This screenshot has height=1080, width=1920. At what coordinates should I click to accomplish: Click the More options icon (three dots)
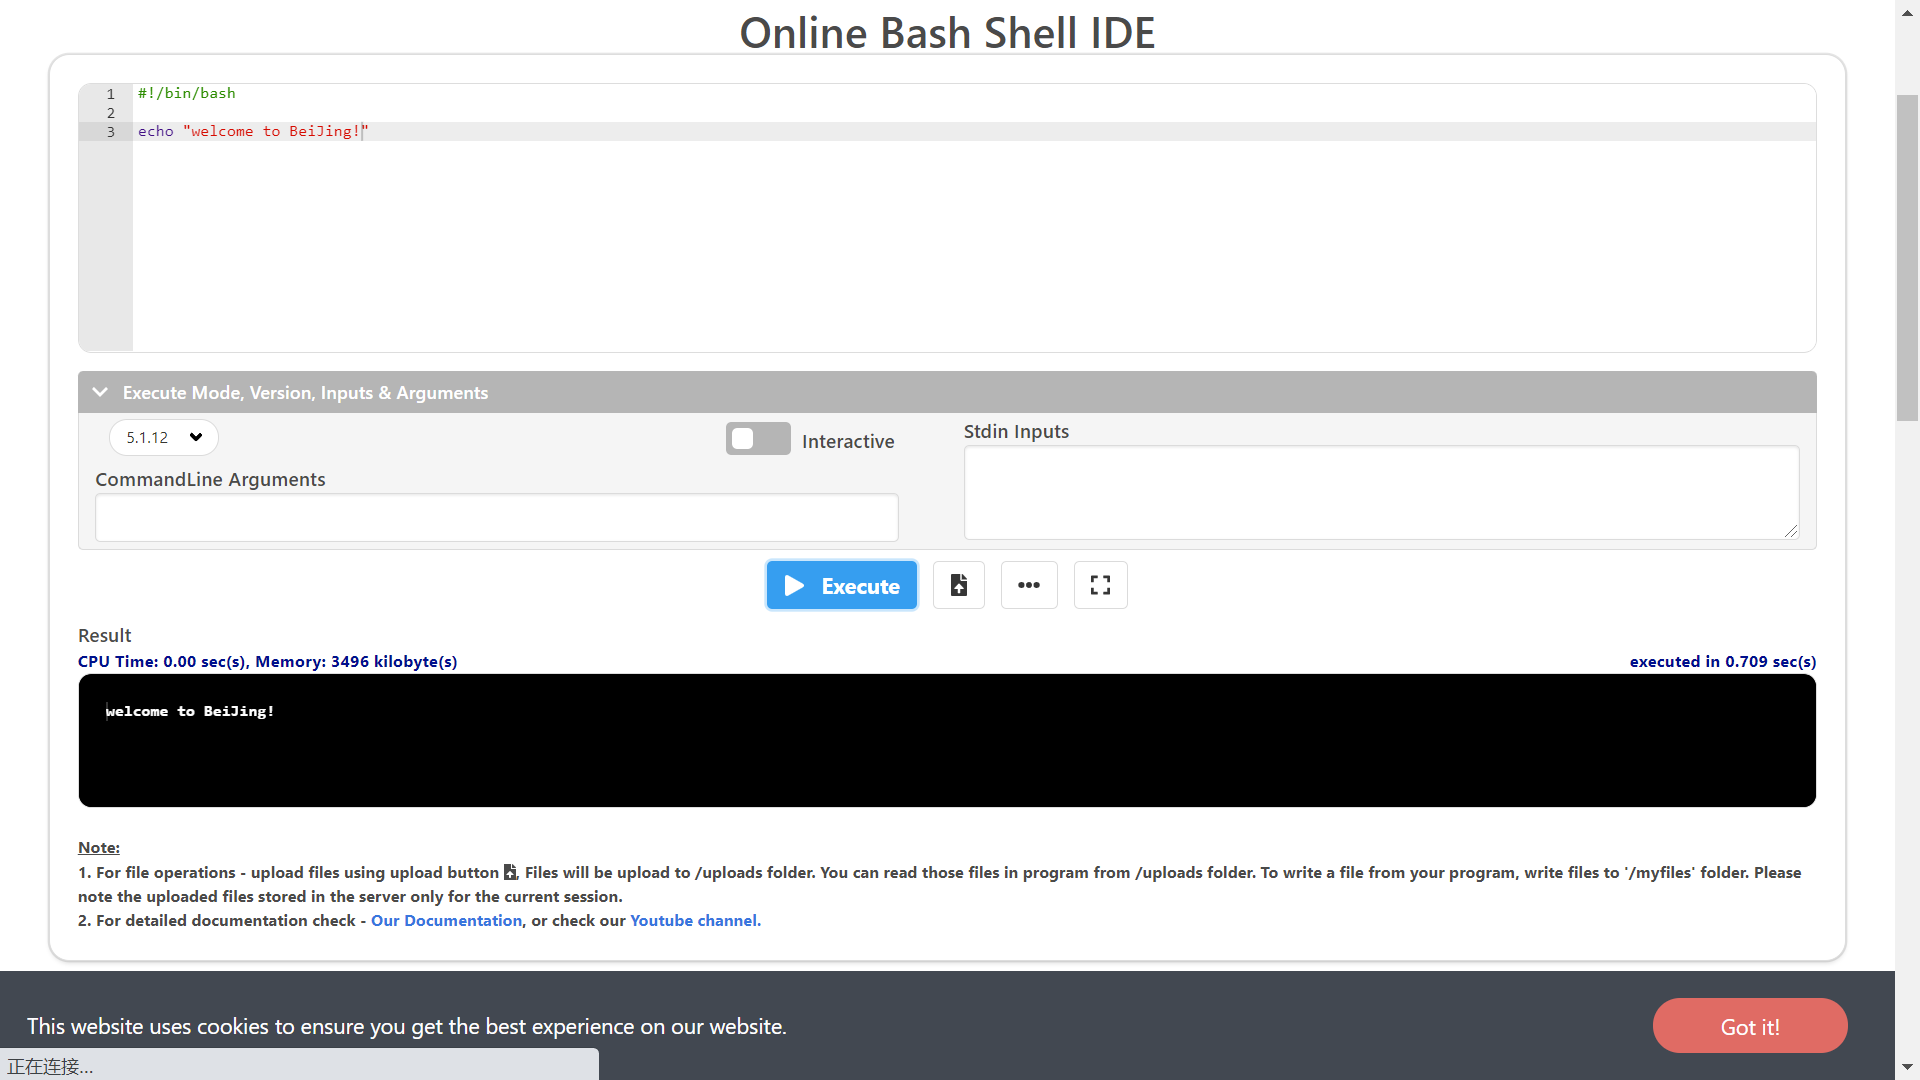pyautogui.click(x=1029, y=584)
